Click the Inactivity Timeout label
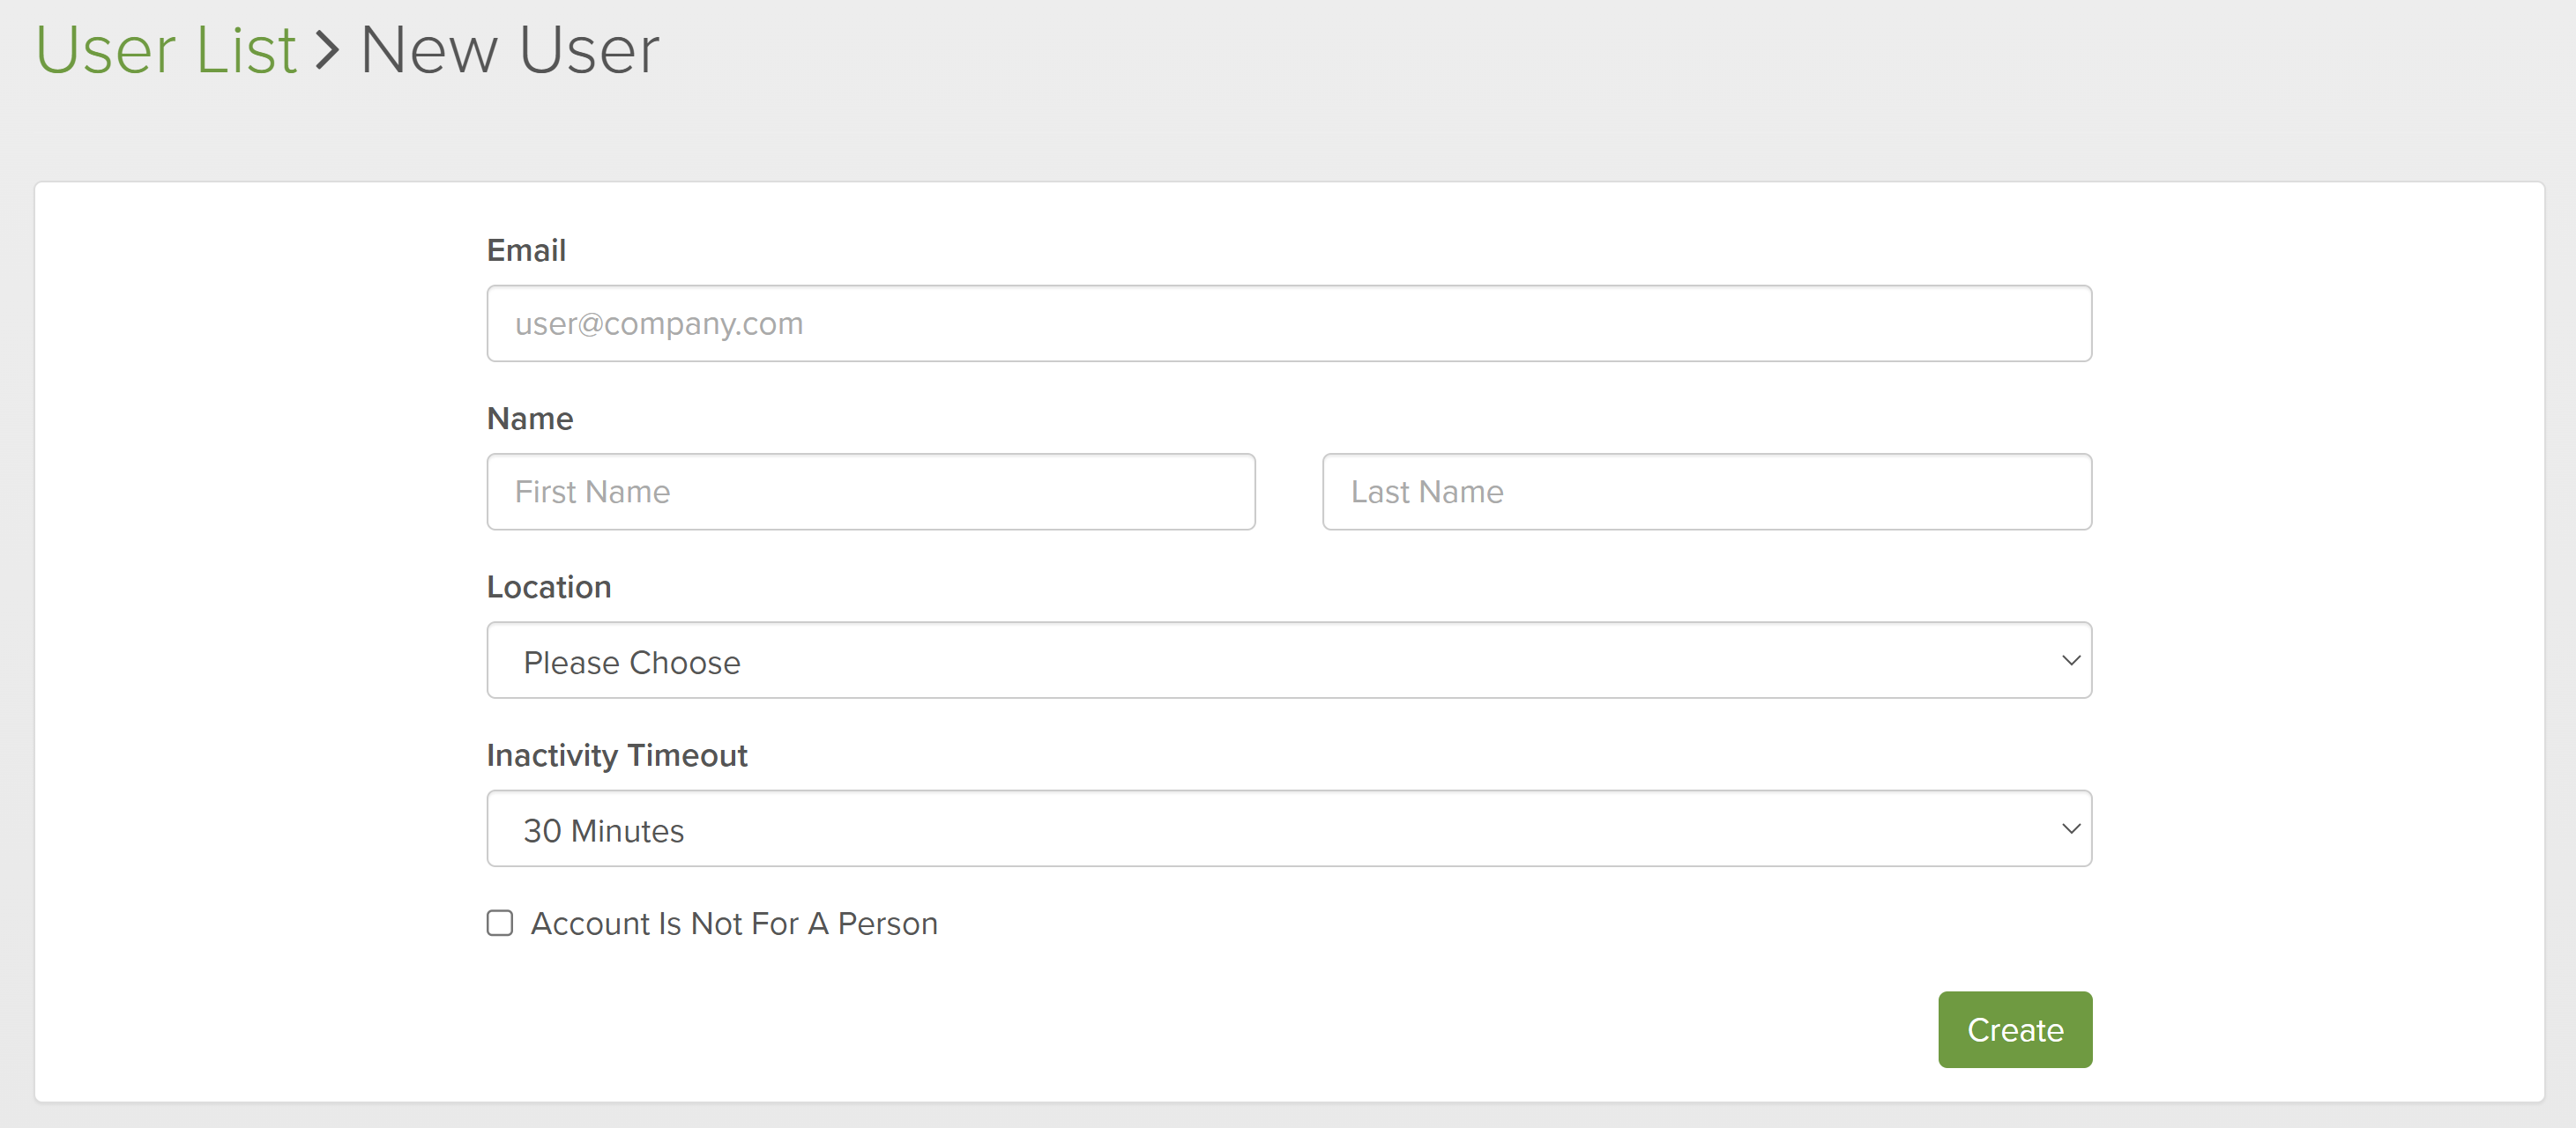This screenshot has width=2576, height=1128. (616, 755)
